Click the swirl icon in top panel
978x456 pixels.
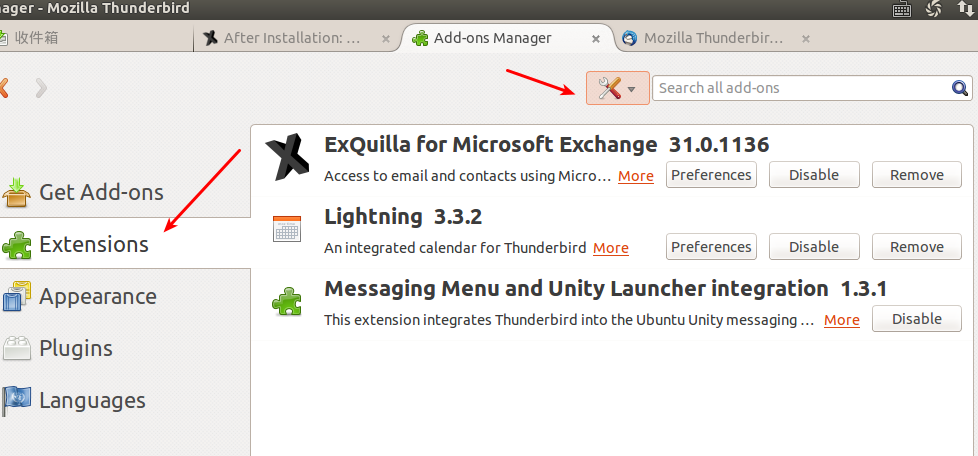click(x=934, y=8)
